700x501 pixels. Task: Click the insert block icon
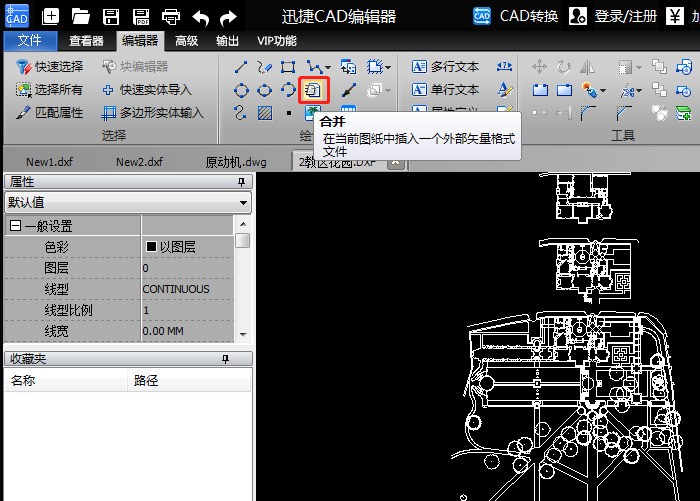pyautogui.click(x=348, y=67)
